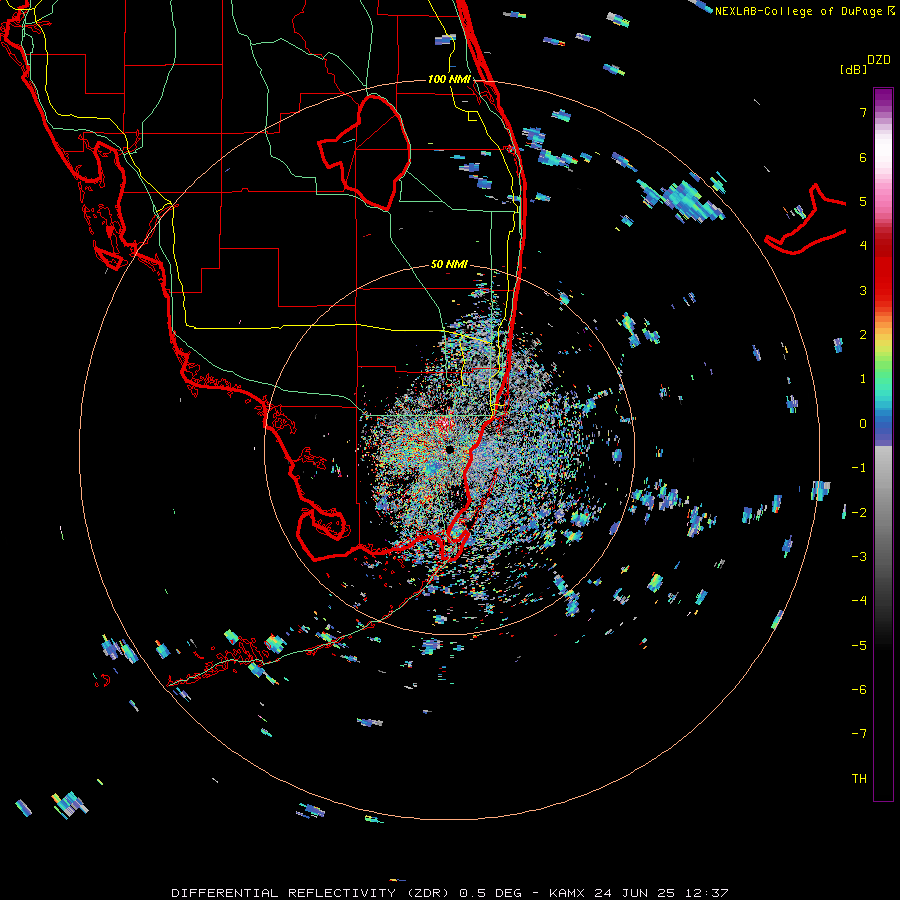The height and width of the screenshot is (900, 900).
Task: Click the 4 dB tick label on the scale
Action: coord(863,246)
